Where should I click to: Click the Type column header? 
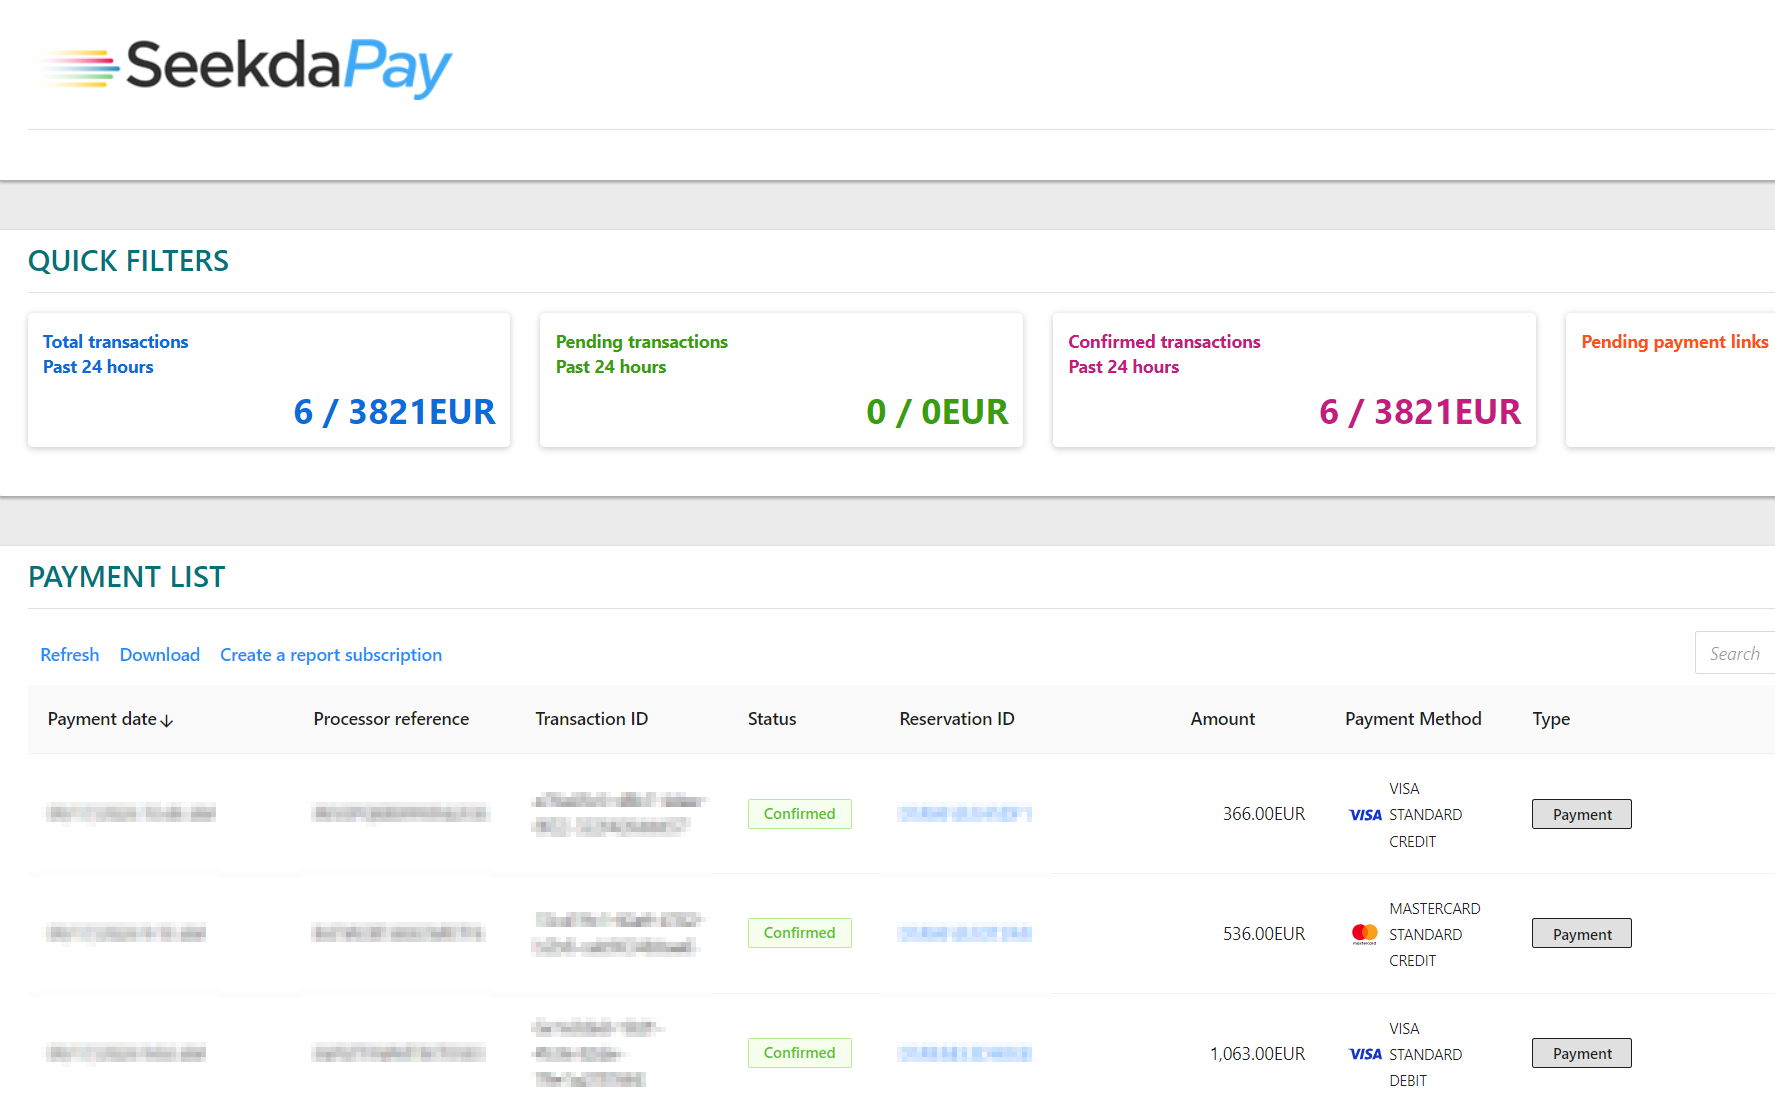1551,719
